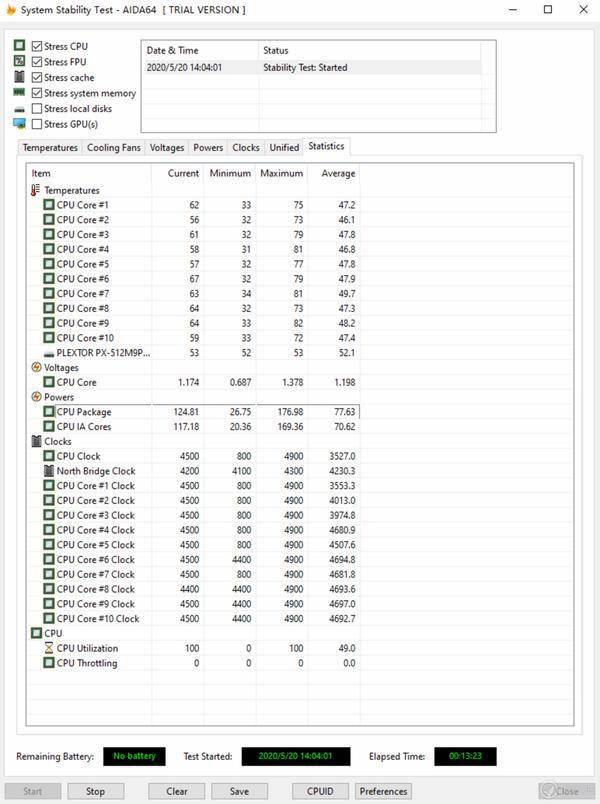Open the Voltages tab
Viewport: 600px width, 804px height.
[x=167, y=148]
